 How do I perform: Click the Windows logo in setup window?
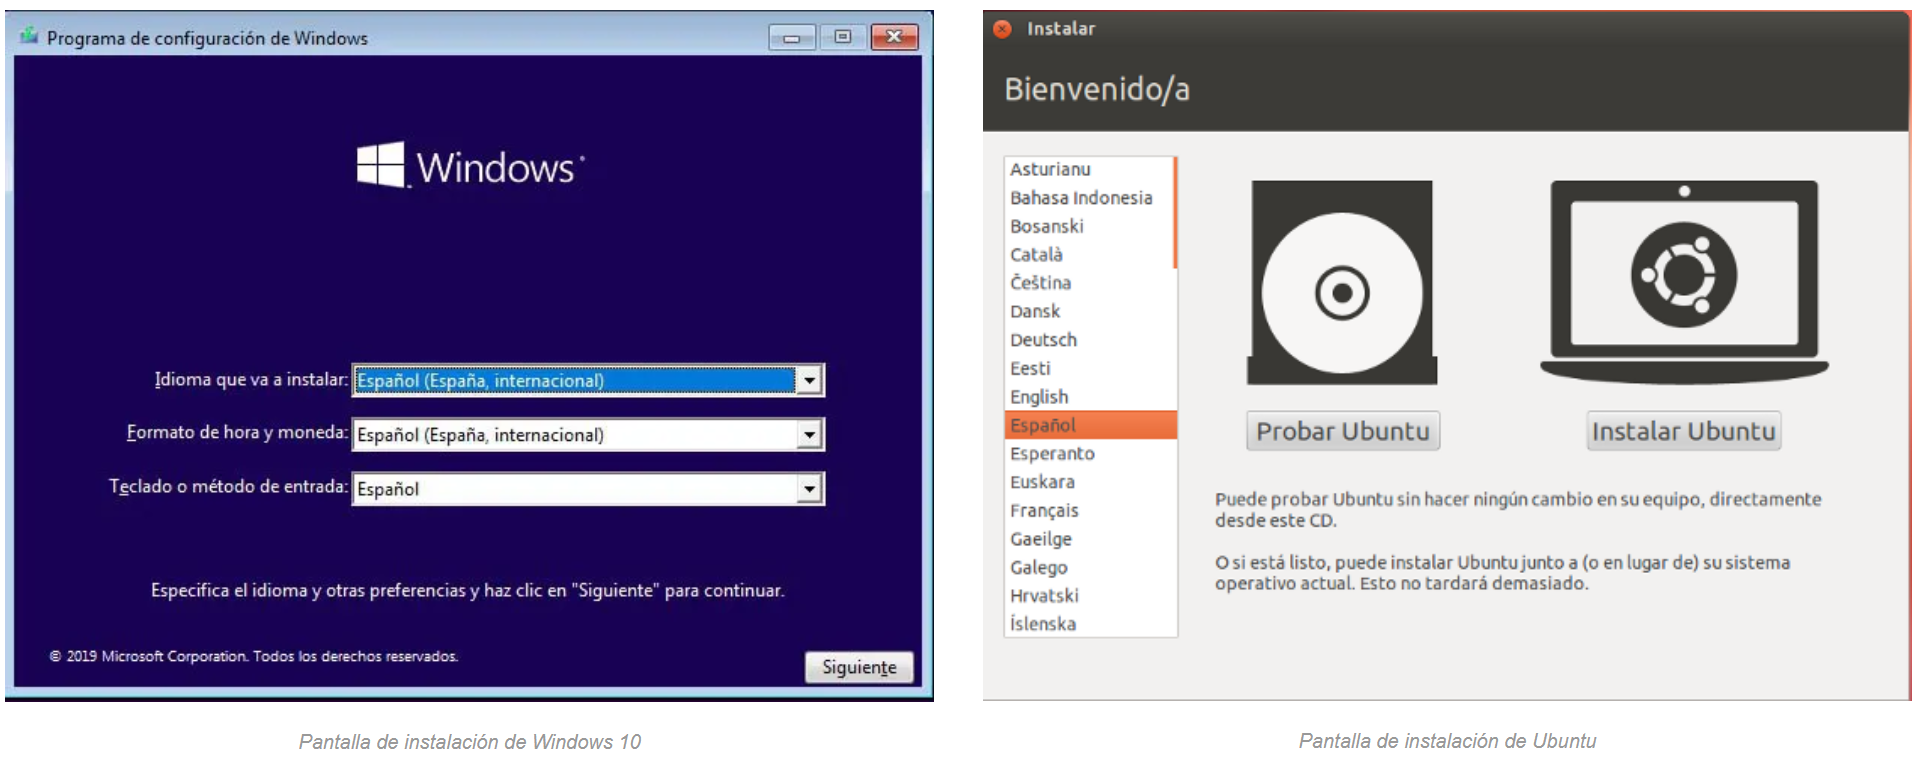point(381,165)
